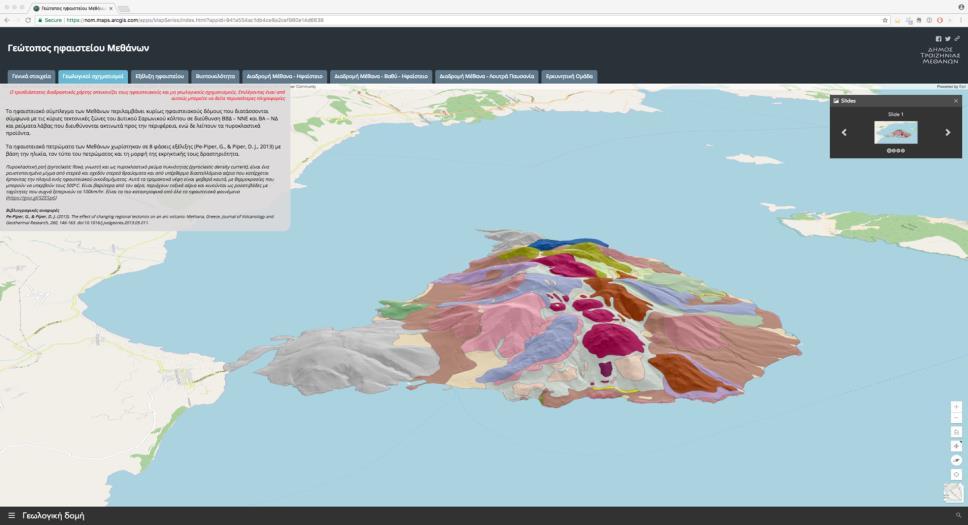Share story on Twitter
This screenshot has width=968, height=525.
(x=948, y=39)
